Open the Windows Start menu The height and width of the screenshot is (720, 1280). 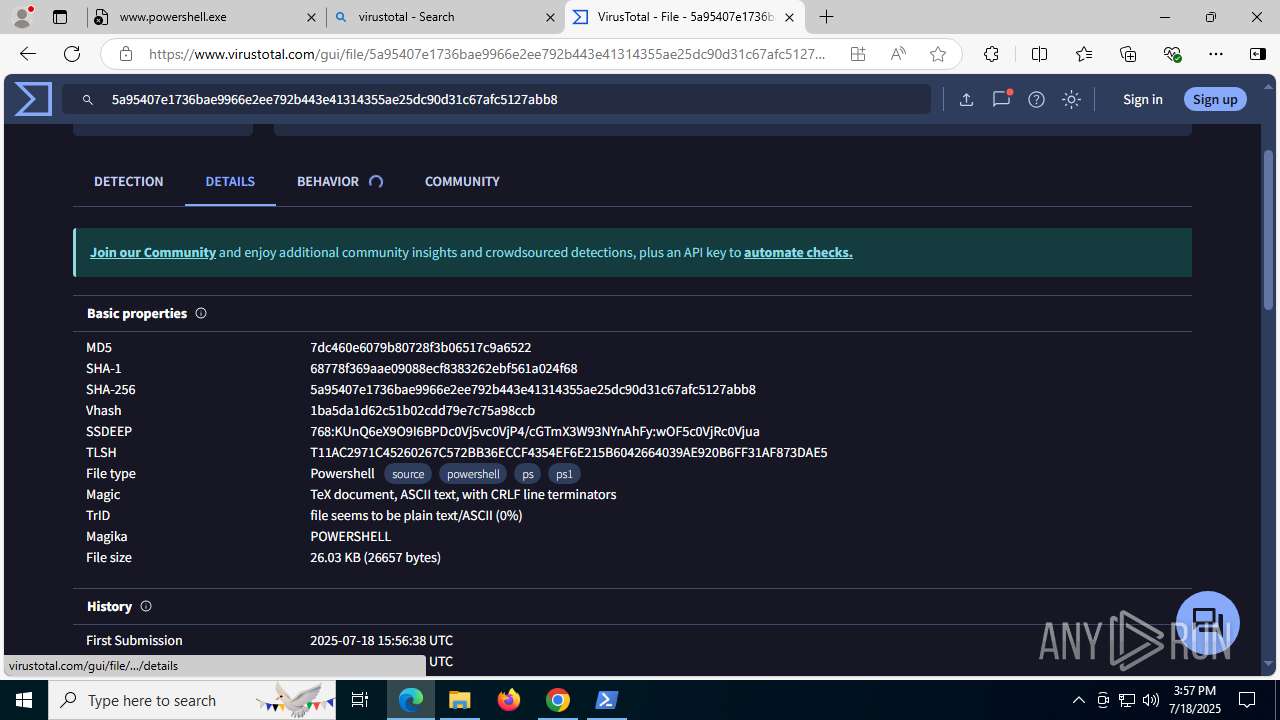click(24, 700)
